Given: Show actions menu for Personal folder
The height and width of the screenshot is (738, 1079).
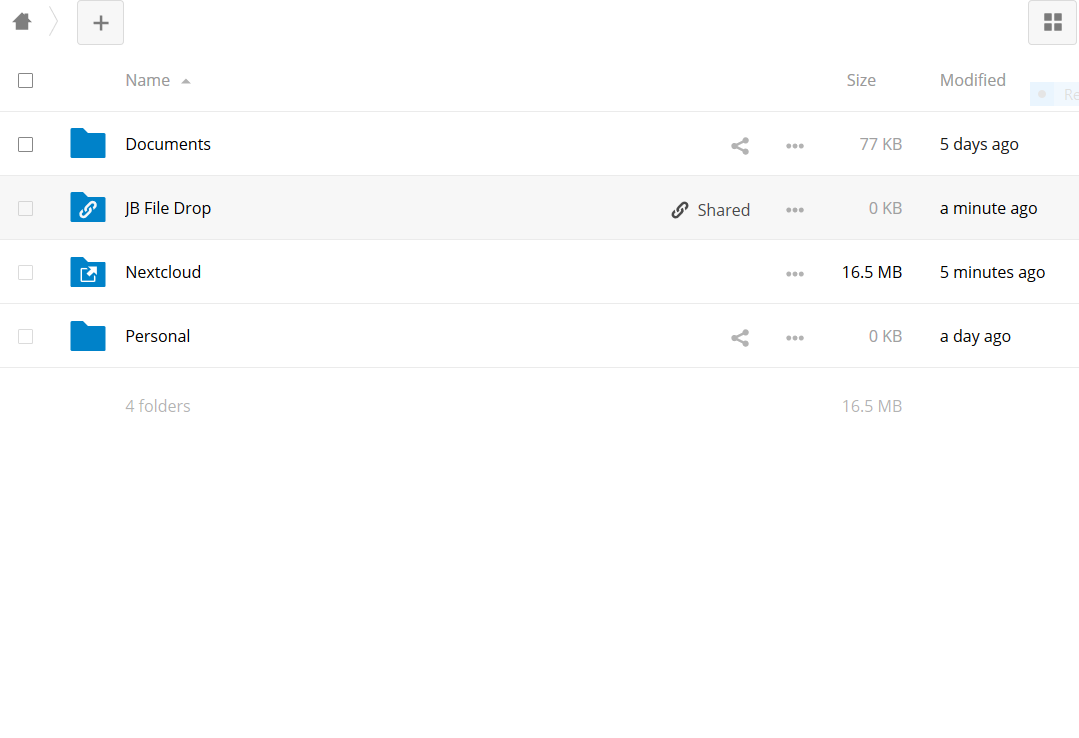Looking at the screenshot, I should click(795, 337).
